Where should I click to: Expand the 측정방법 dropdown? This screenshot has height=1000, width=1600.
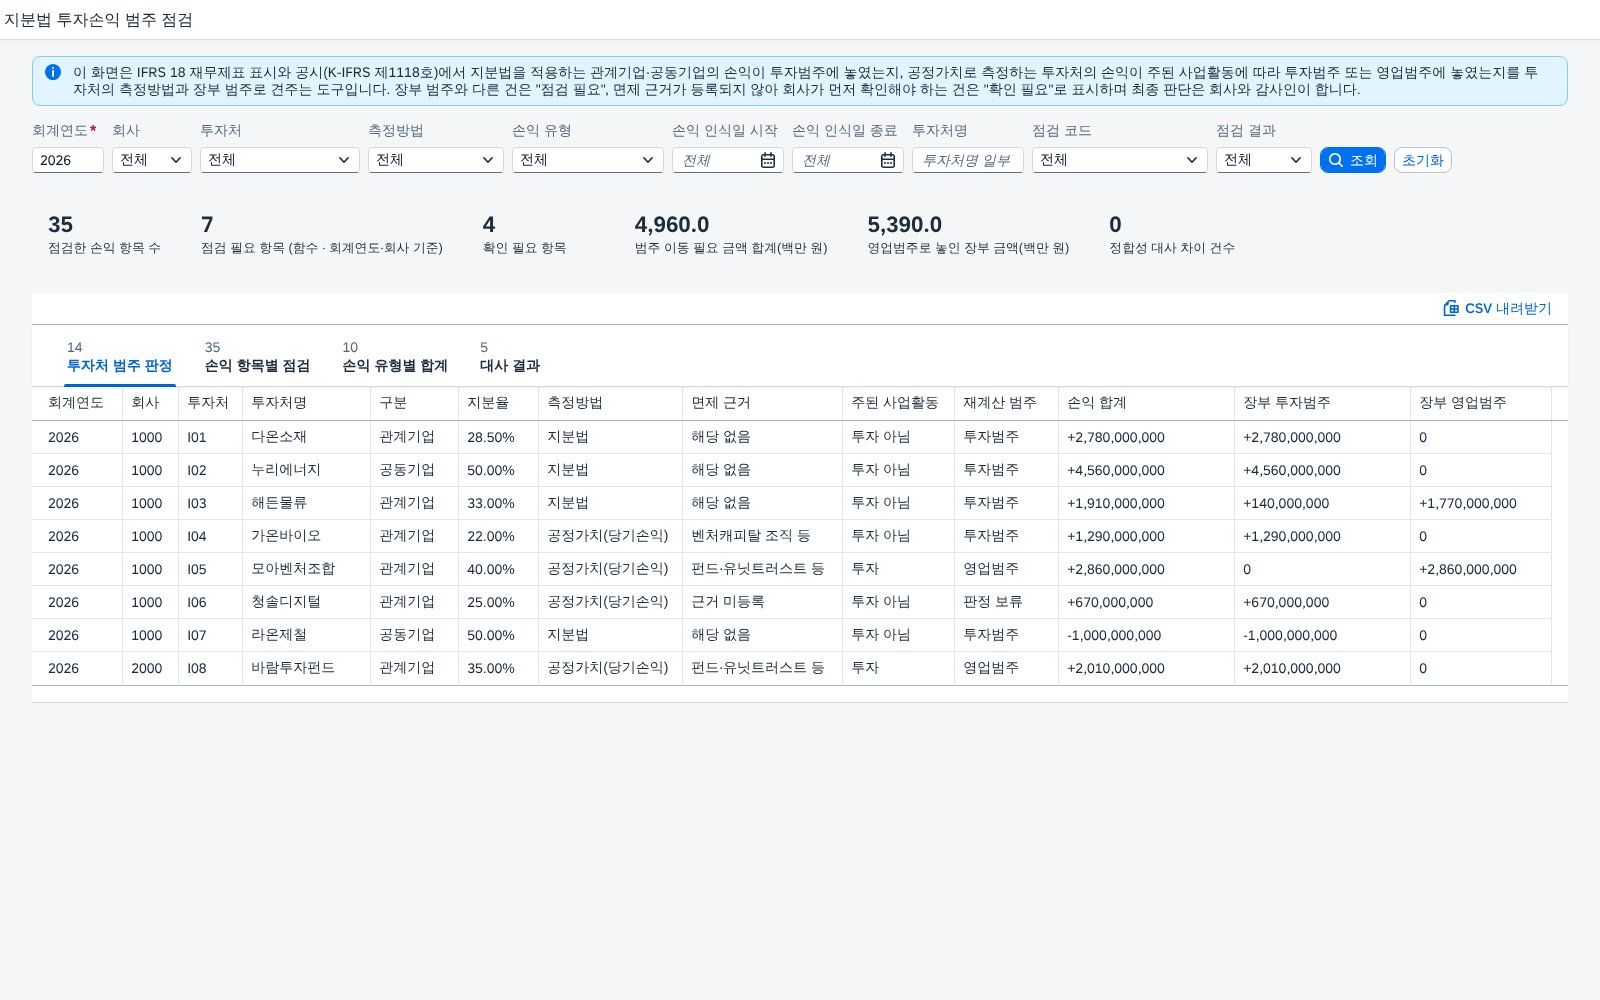tap(436, 160)
